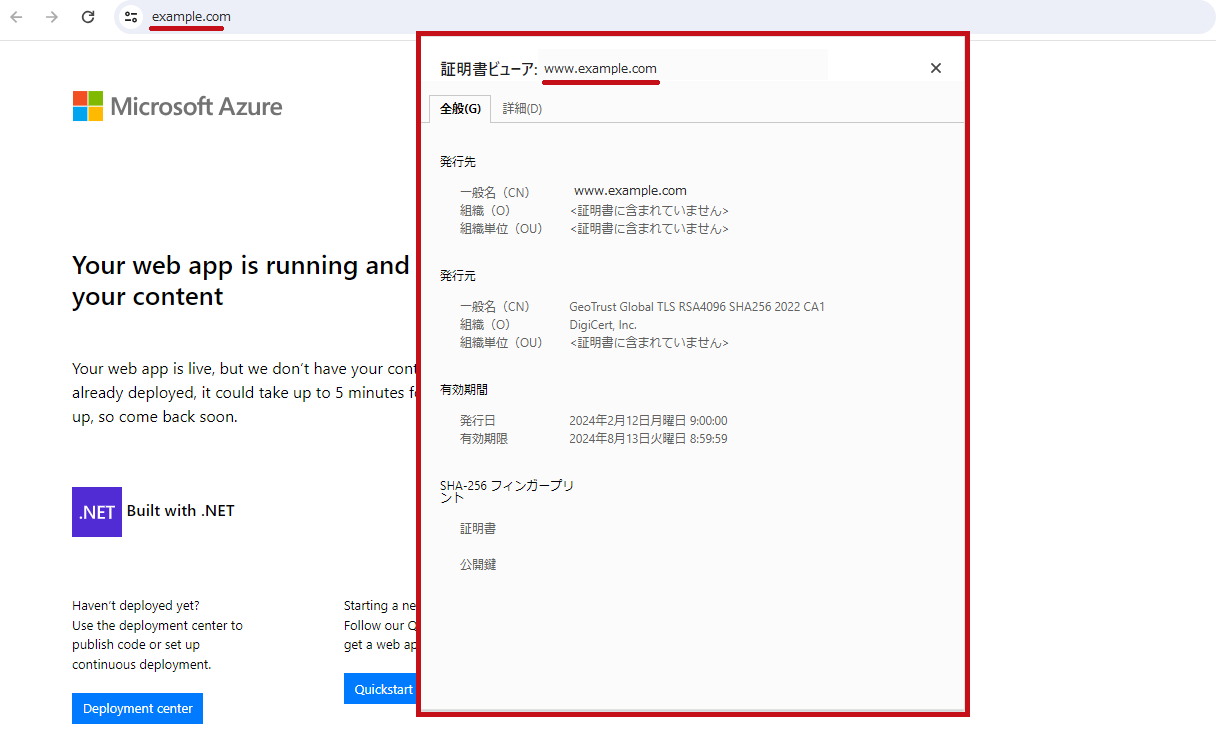Click the browser back arrow
The image size is (1216, 734).
pyautogui.click(x=16, y=17)
